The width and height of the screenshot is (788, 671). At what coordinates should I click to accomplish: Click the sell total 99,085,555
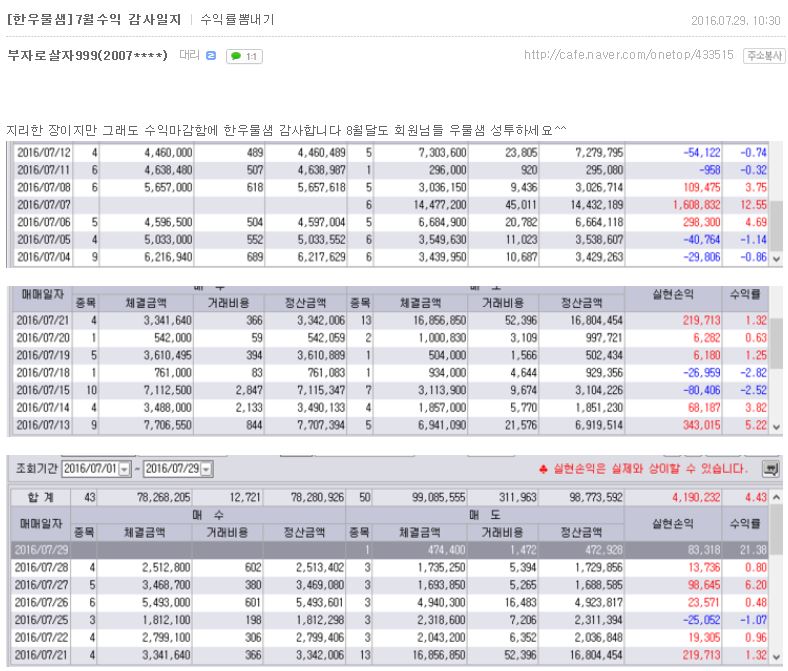tap(438, 498)
